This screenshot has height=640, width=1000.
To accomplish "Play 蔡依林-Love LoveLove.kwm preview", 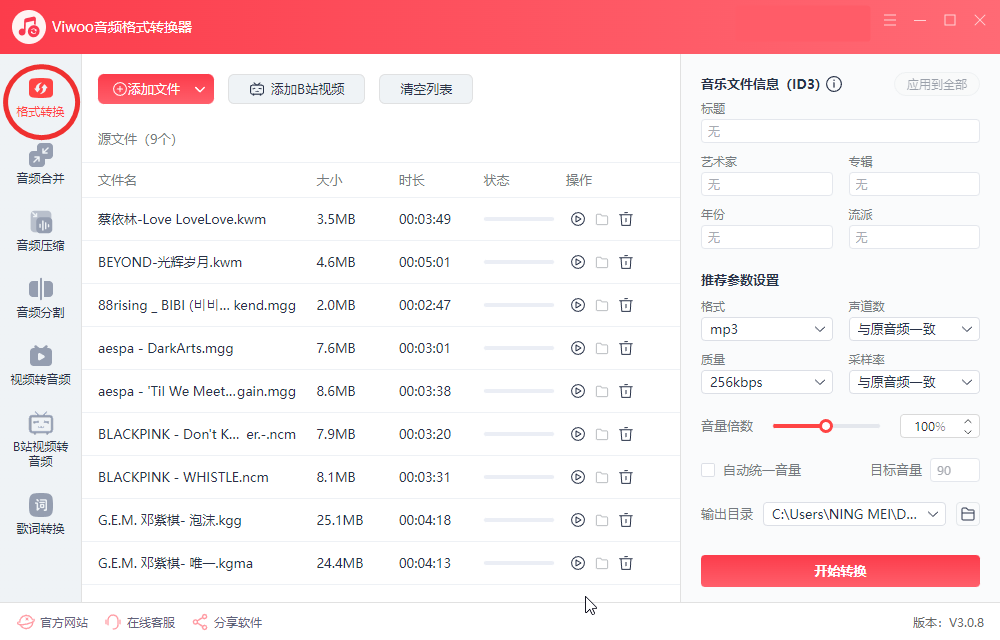I will [x=578, y=219].
